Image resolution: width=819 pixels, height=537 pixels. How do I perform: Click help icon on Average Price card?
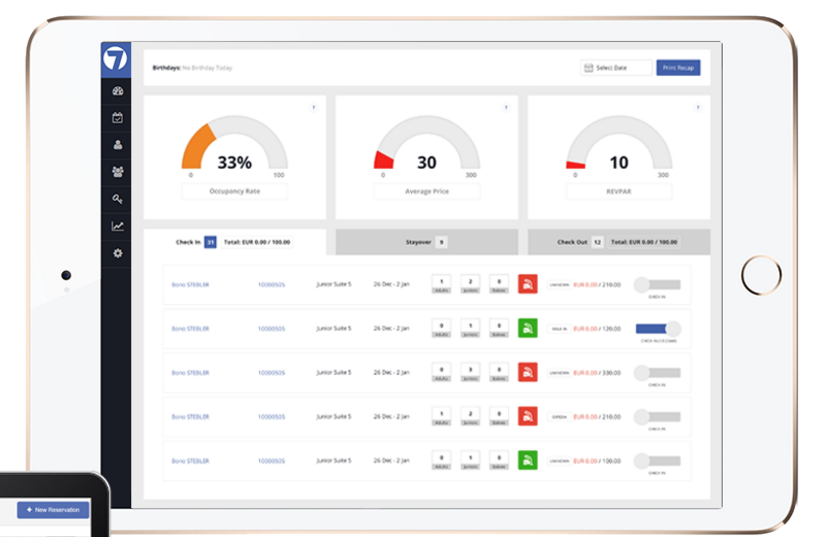coord(506,108)
